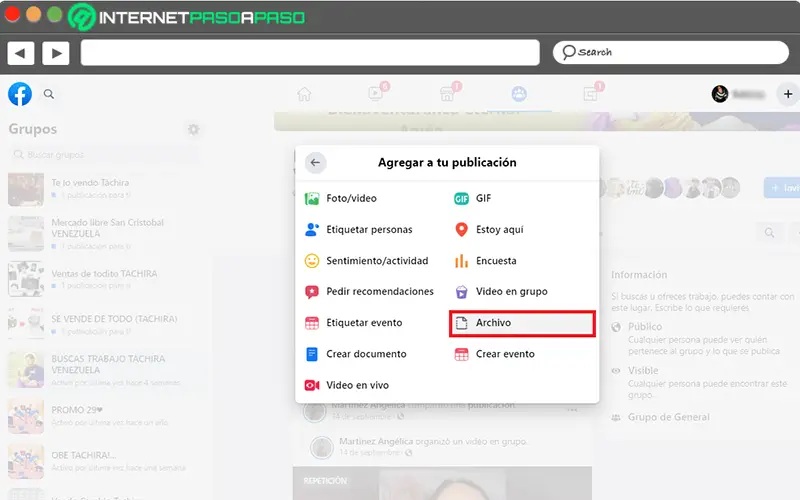
Task: Click the Te lo vendo Táchira thumbnail
Action: [x=26, y=189]
